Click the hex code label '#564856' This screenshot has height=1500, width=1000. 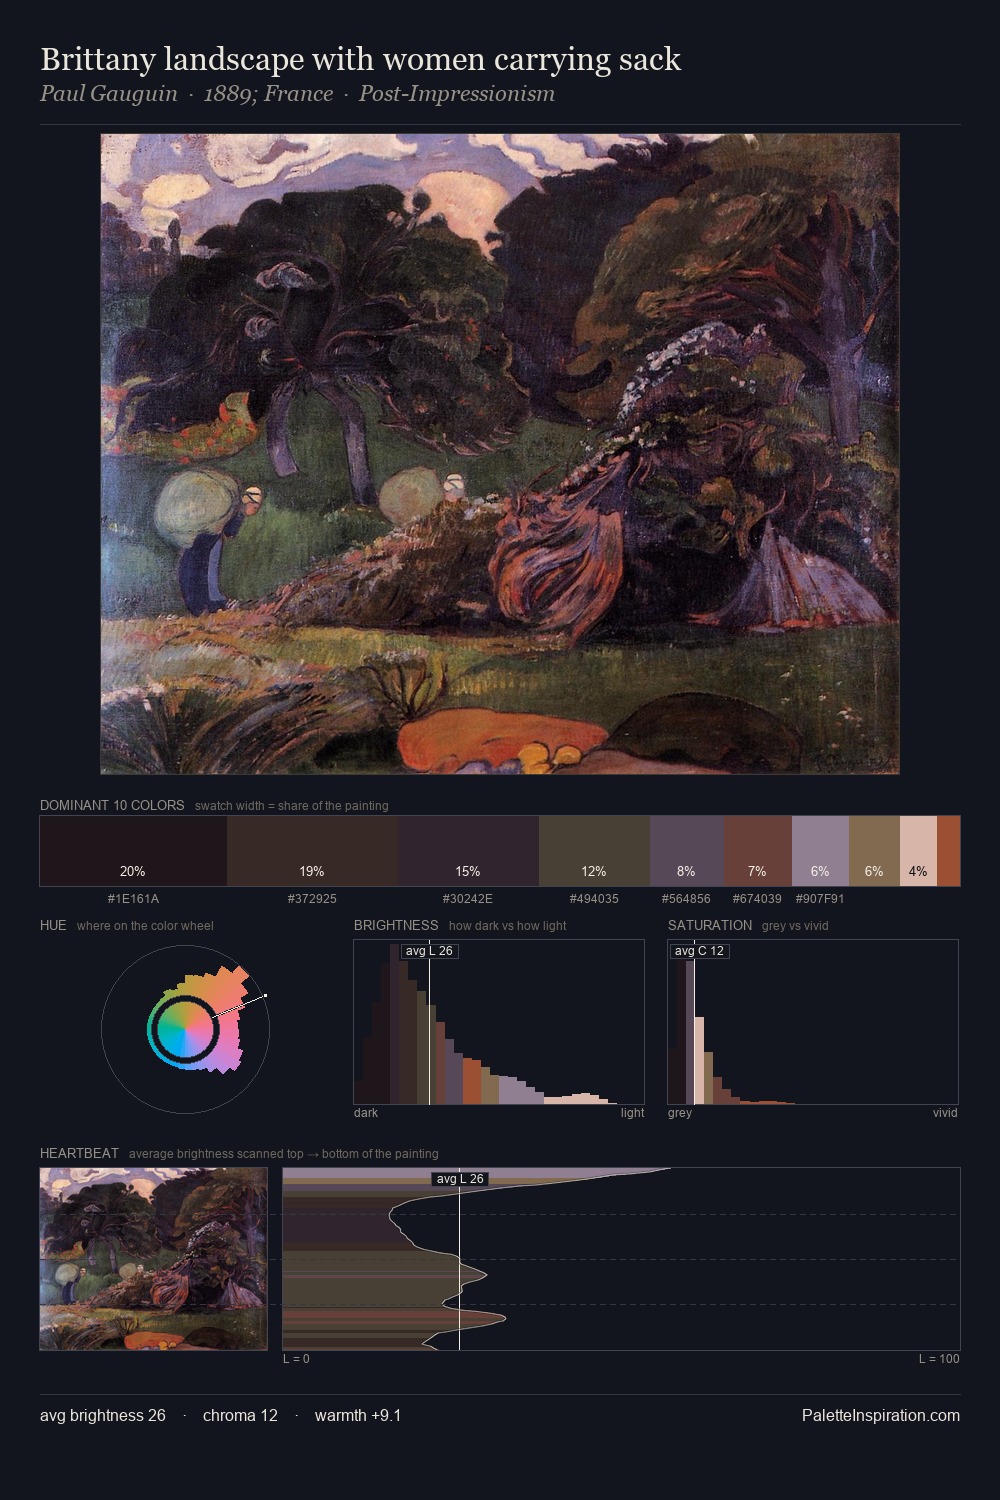(x=686, y=899)
